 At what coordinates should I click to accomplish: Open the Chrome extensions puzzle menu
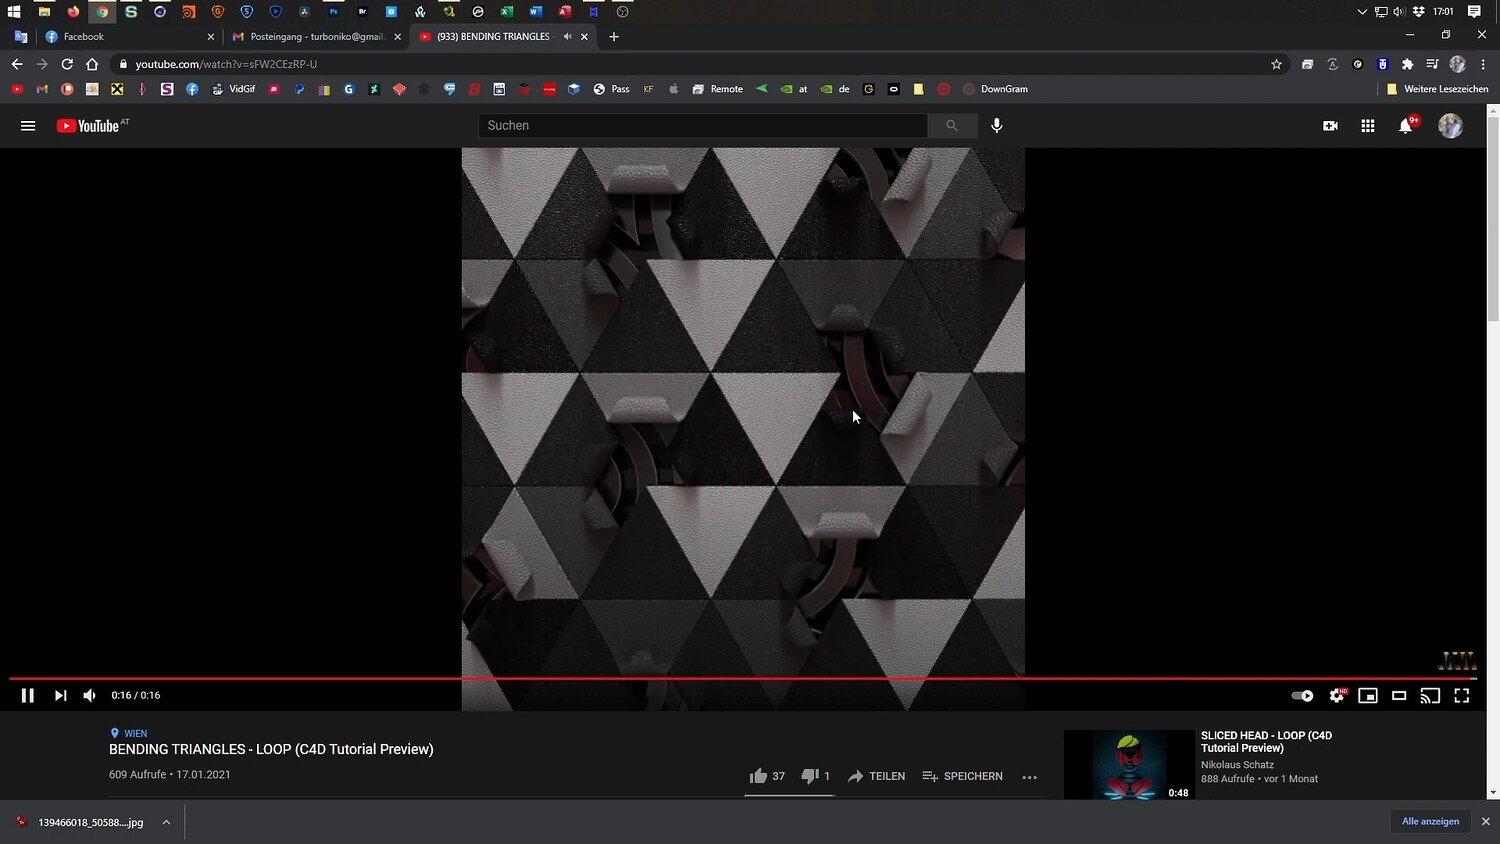click(1408, 64)
